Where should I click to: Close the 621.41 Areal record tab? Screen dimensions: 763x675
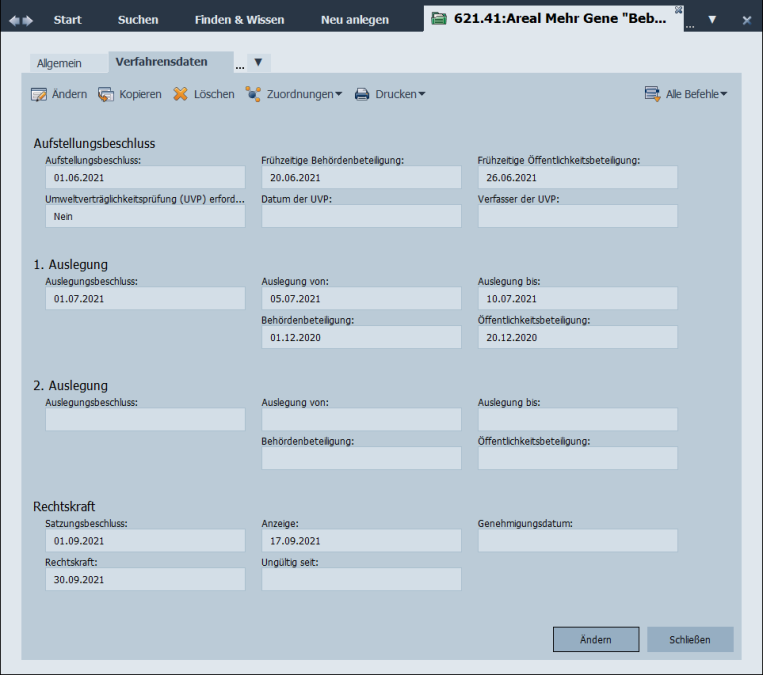(x=679, y=9)
